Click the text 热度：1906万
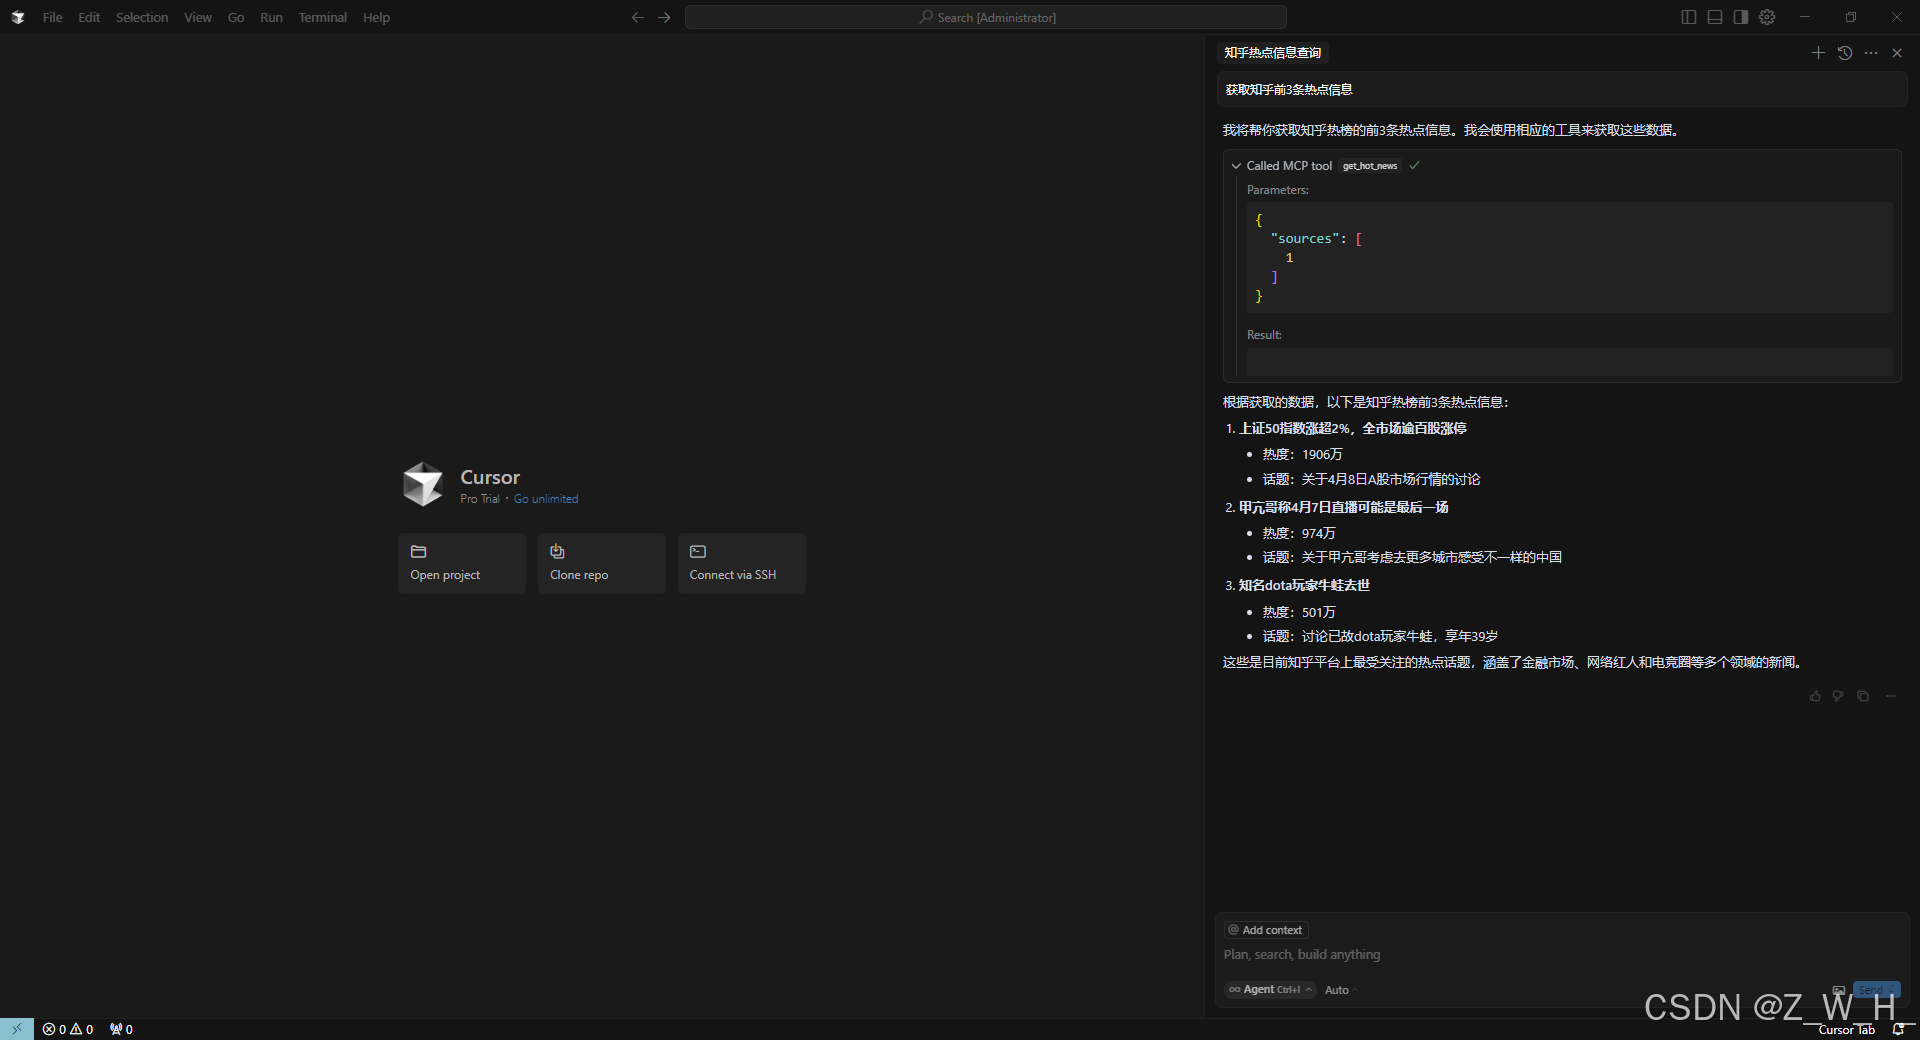The height and width of the screenshot is (1040, 1920). 1303,454
